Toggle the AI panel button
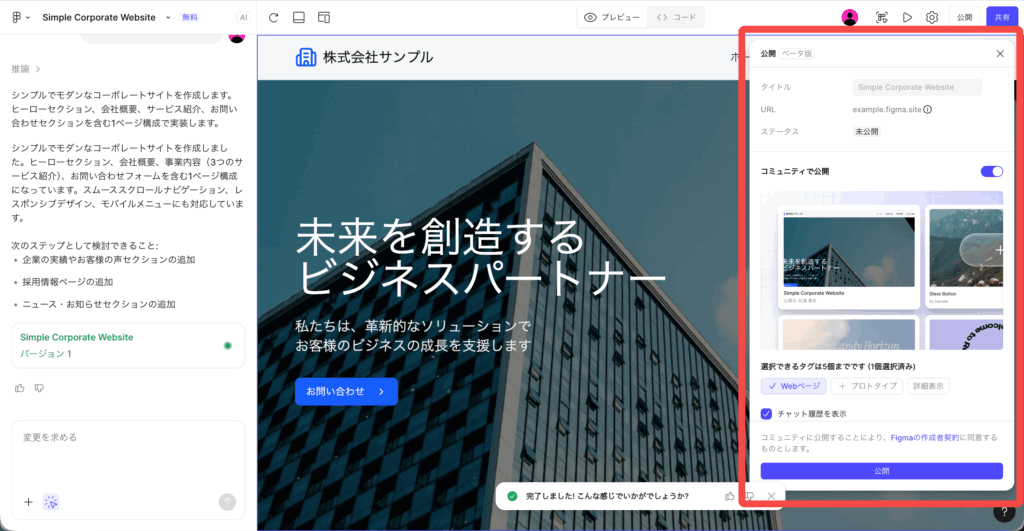 click(244, 18)
